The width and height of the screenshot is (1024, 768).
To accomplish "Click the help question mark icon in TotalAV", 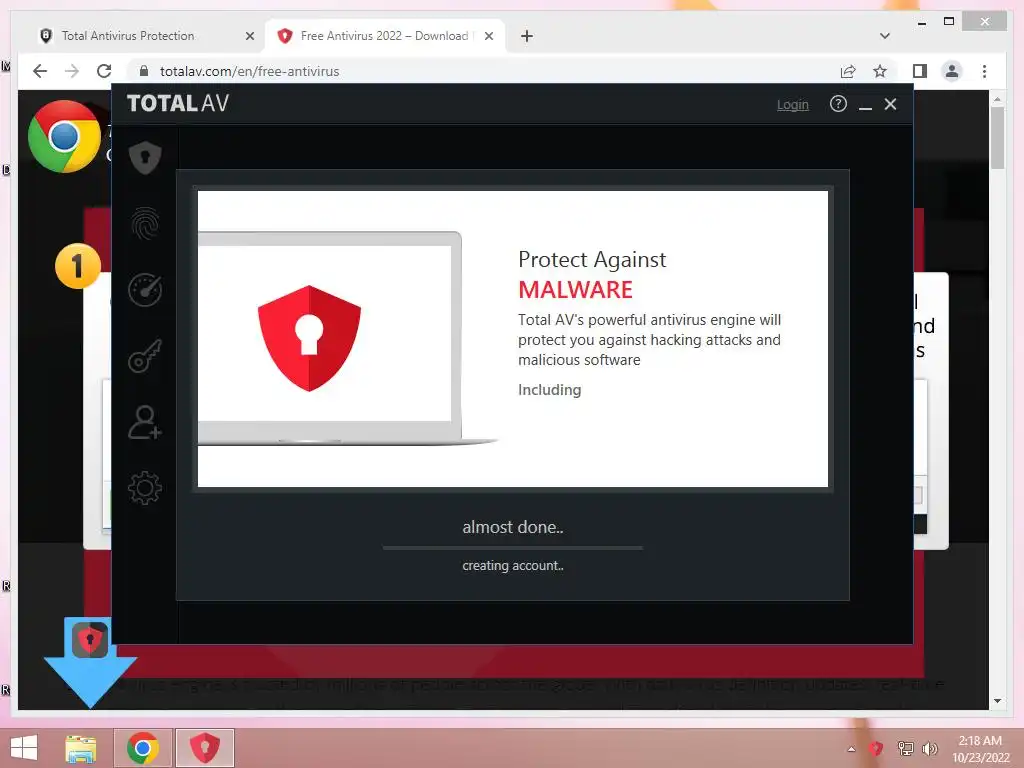I will [838, 104].
